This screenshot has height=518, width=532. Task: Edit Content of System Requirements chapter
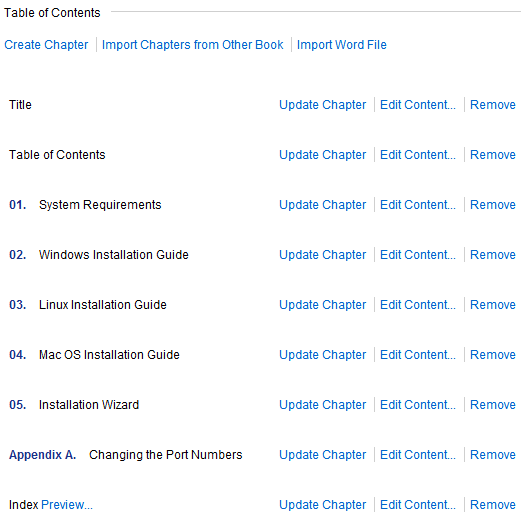point(418,205)
